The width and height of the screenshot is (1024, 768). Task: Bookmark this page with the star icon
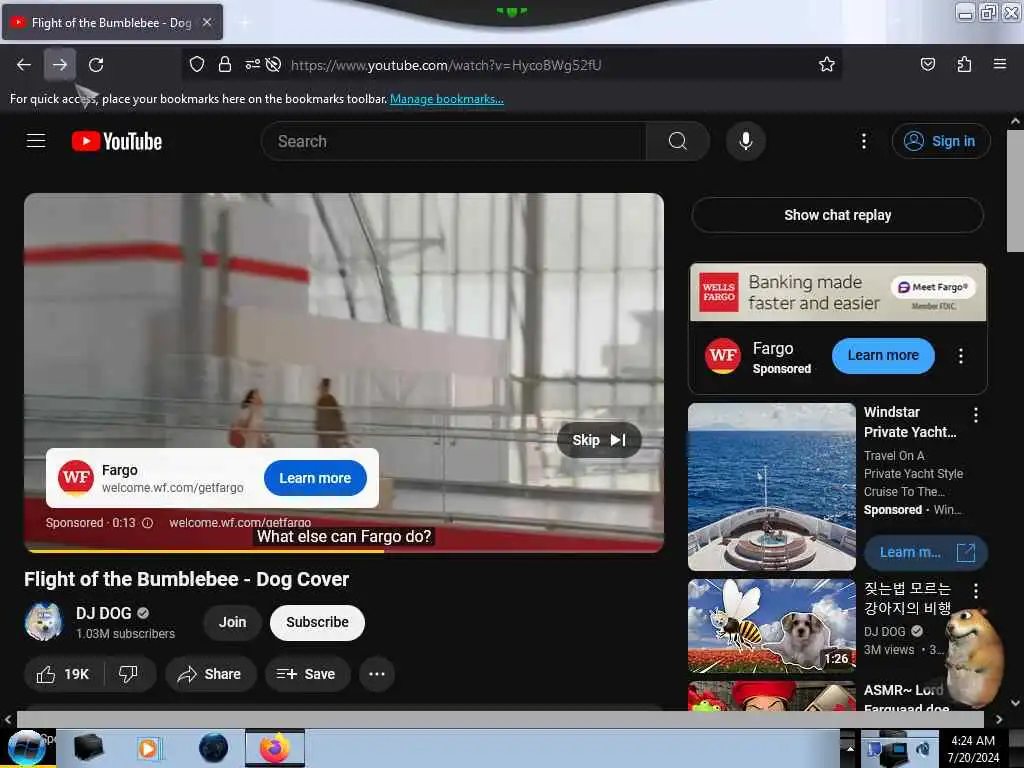click(827, 64)
